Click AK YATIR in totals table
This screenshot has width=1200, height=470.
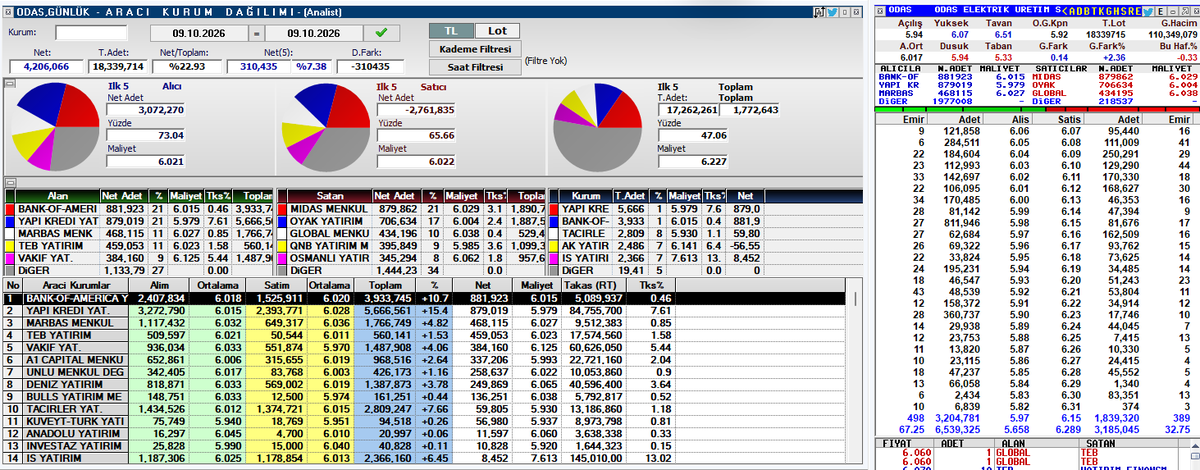(586, 245)
